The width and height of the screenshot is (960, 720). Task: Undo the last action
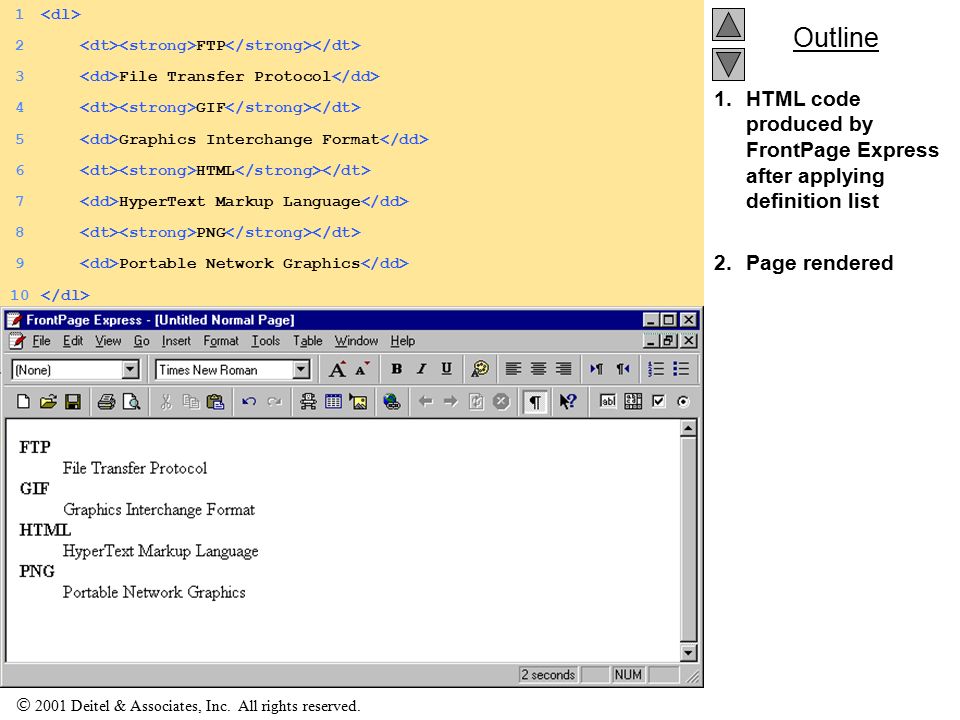tap(249, 402)
